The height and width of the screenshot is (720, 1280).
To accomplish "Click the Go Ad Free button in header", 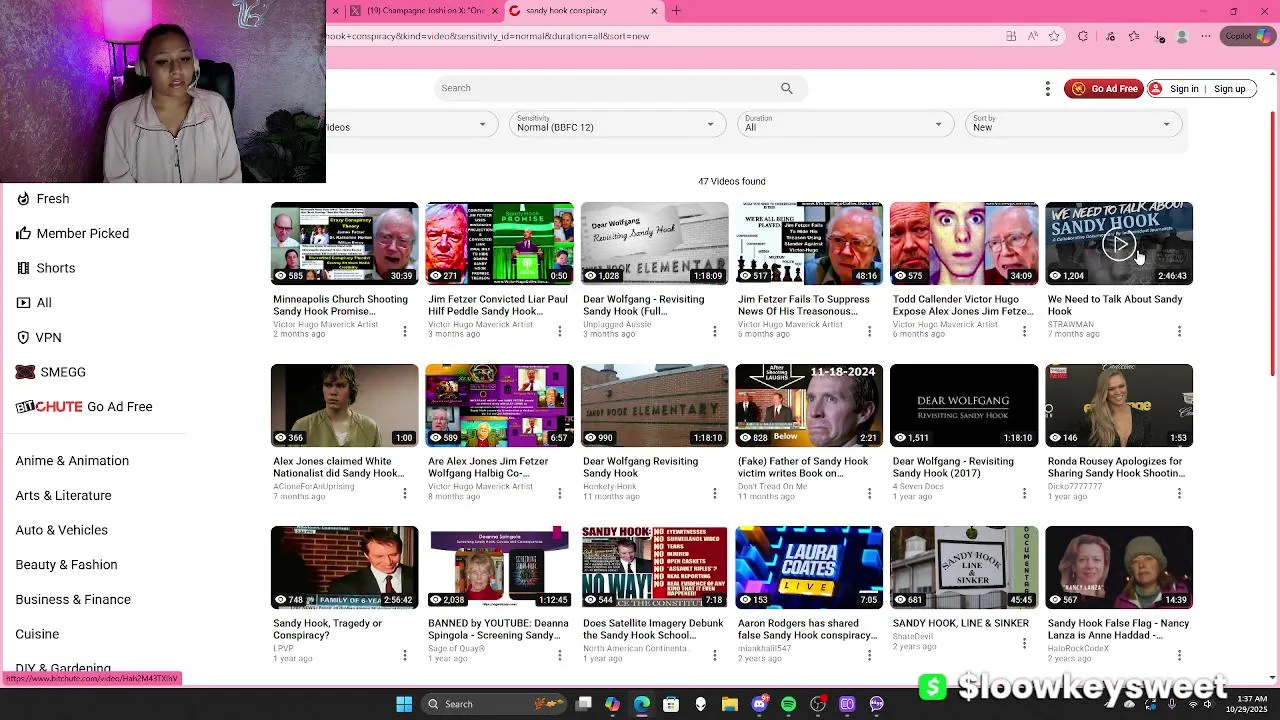I will click(1104, 89).
